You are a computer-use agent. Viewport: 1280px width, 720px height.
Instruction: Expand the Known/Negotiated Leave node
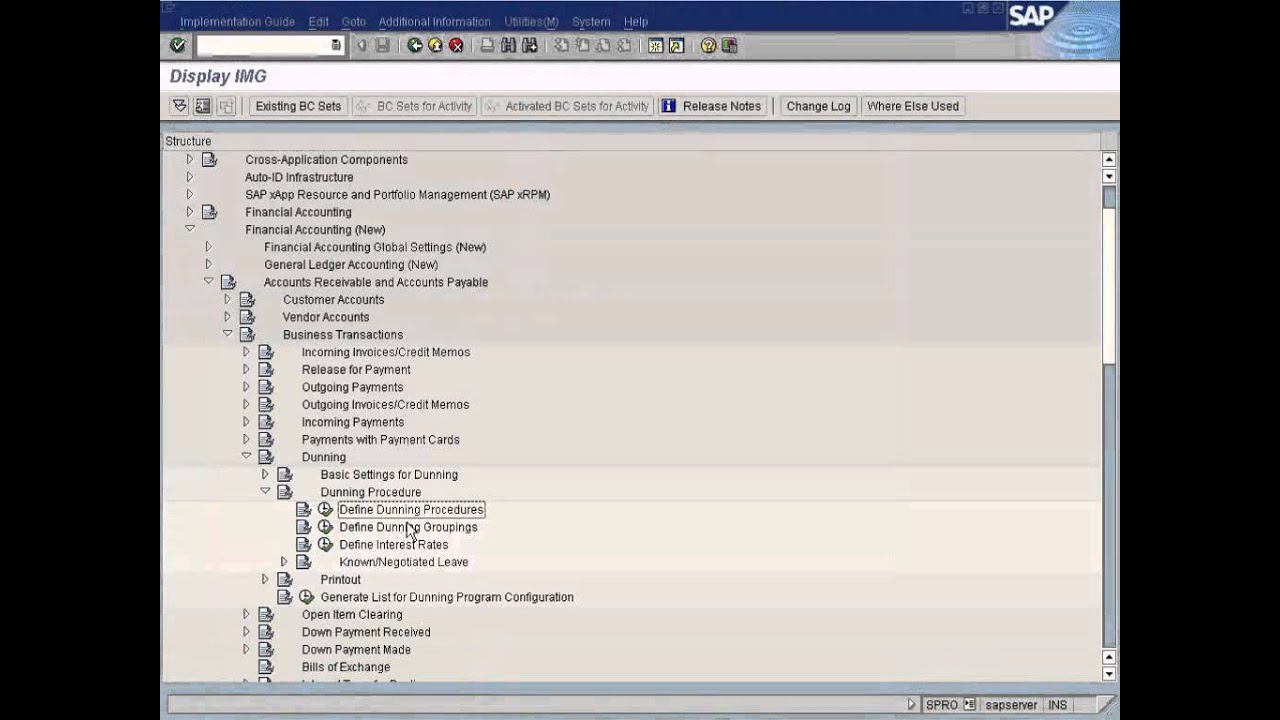tap(284, 562)
